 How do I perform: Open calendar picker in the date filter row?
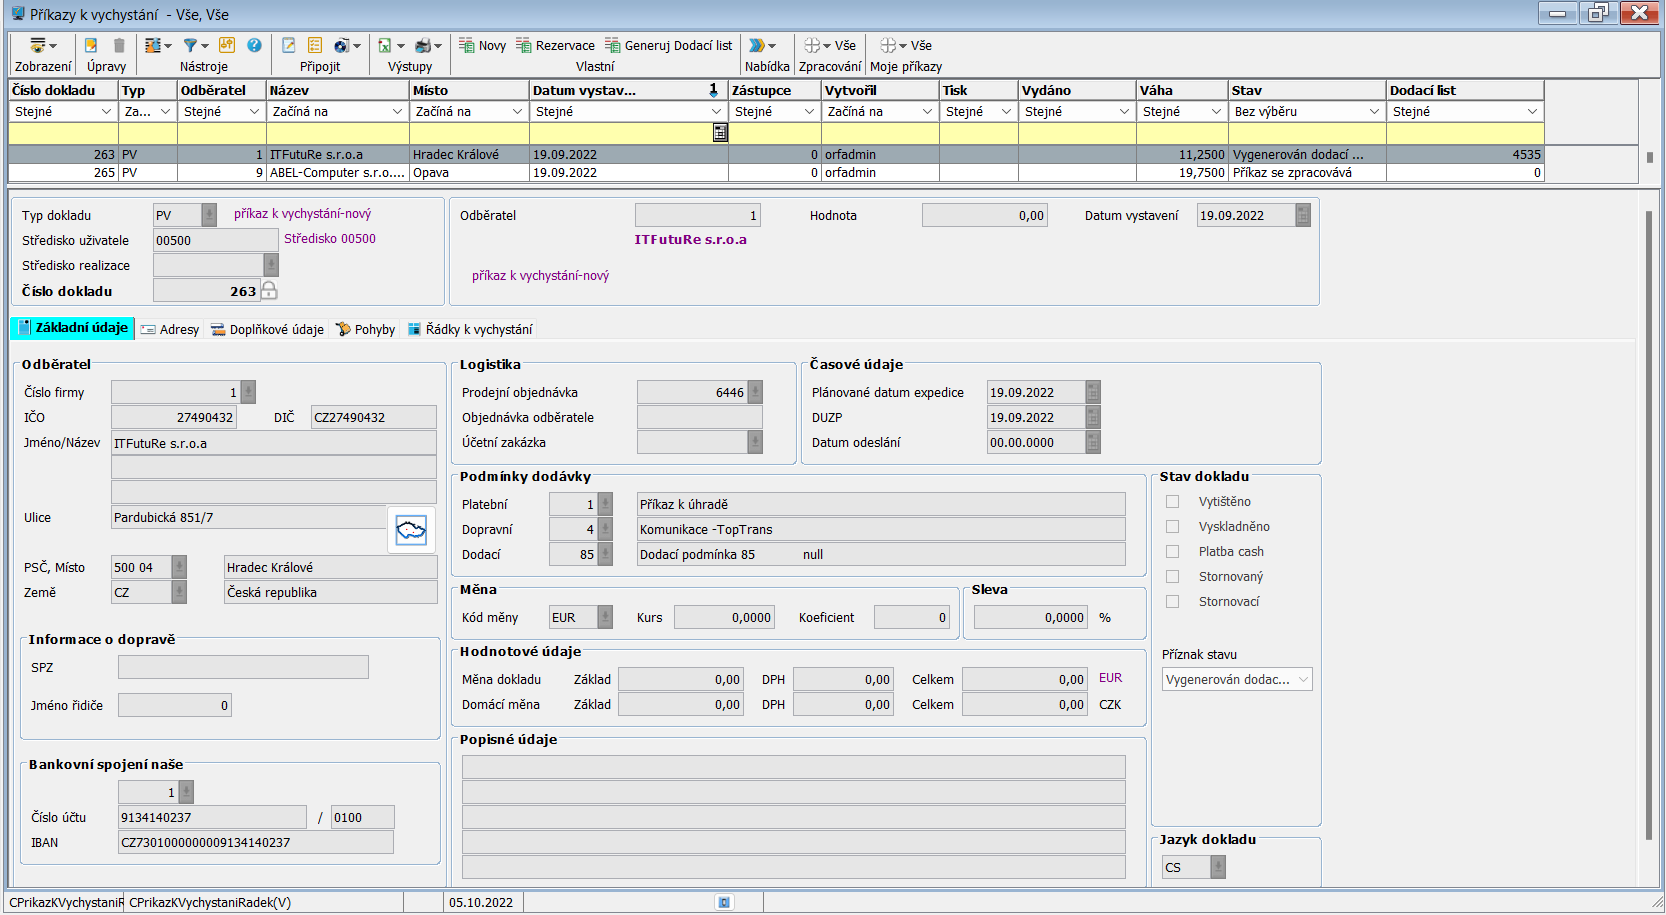(x=719, y=132)
